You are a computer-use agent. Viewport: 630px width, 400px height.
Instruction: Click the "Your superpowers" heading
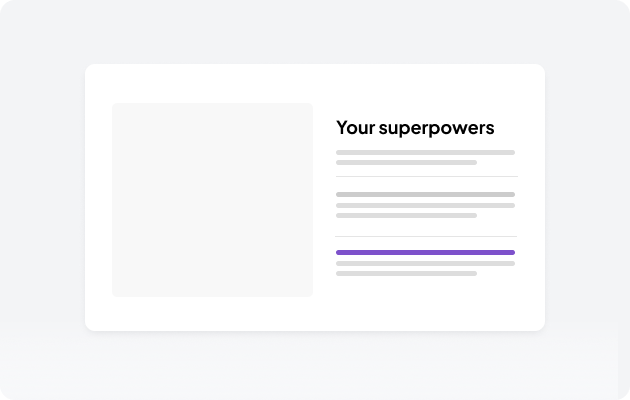coord(415,128)
